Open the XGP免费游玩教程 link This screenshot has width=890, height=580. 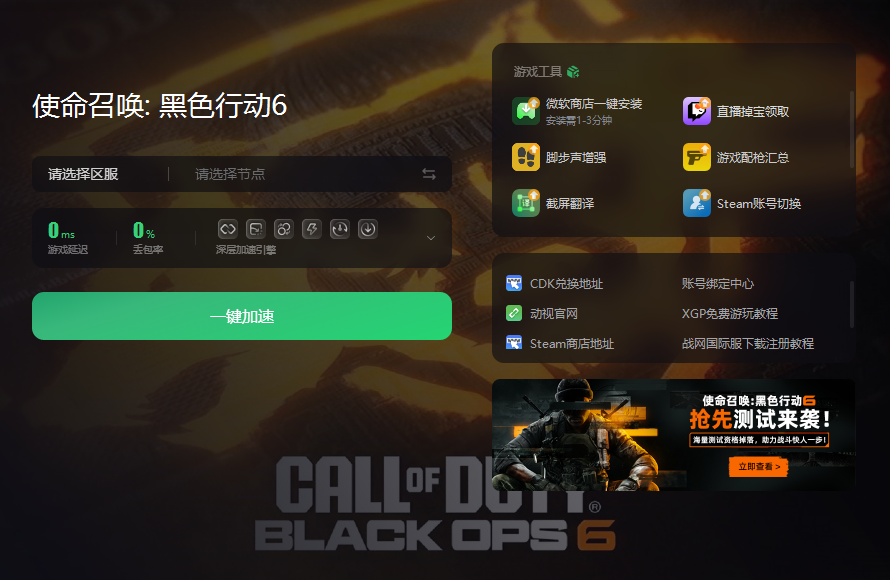729,313
